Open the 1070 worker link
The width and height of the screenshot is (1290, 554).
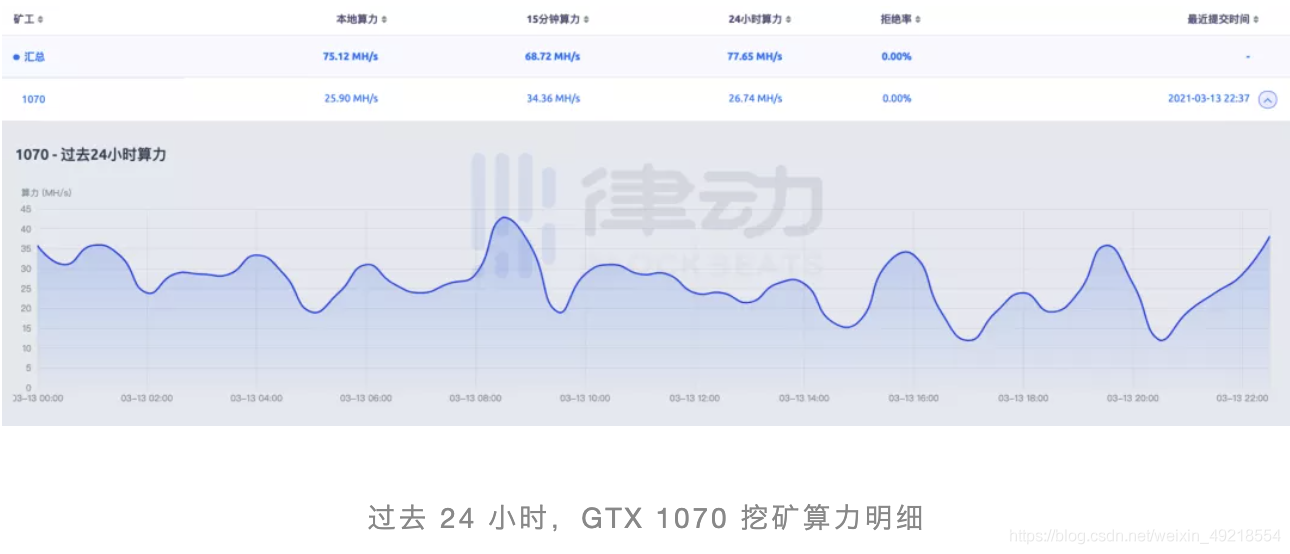tap(33, 99)
